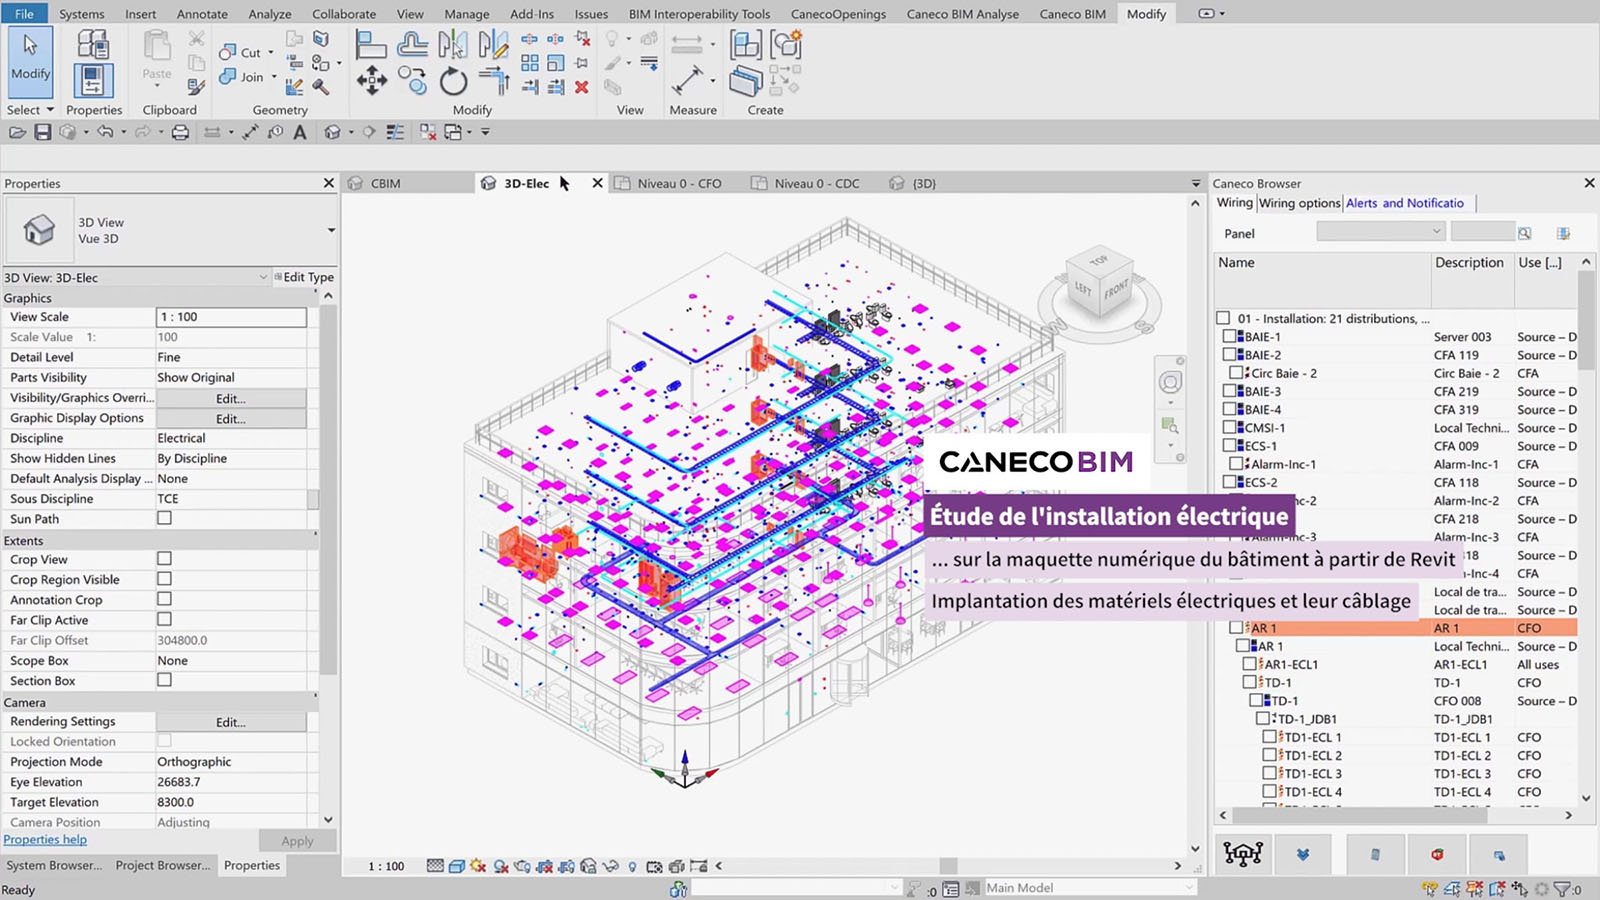The width and height of the screenshot is (1600, 900).
Task: Switch to the Annotate ribbon tab
Action: (x=202, y=14)
